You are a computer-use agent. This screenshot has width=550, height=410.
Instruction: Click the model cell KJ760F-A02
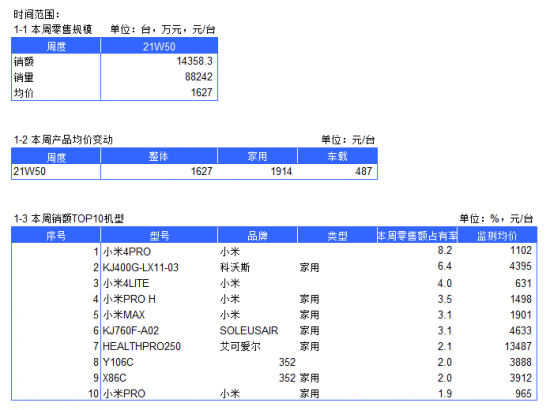click(130, 331)
